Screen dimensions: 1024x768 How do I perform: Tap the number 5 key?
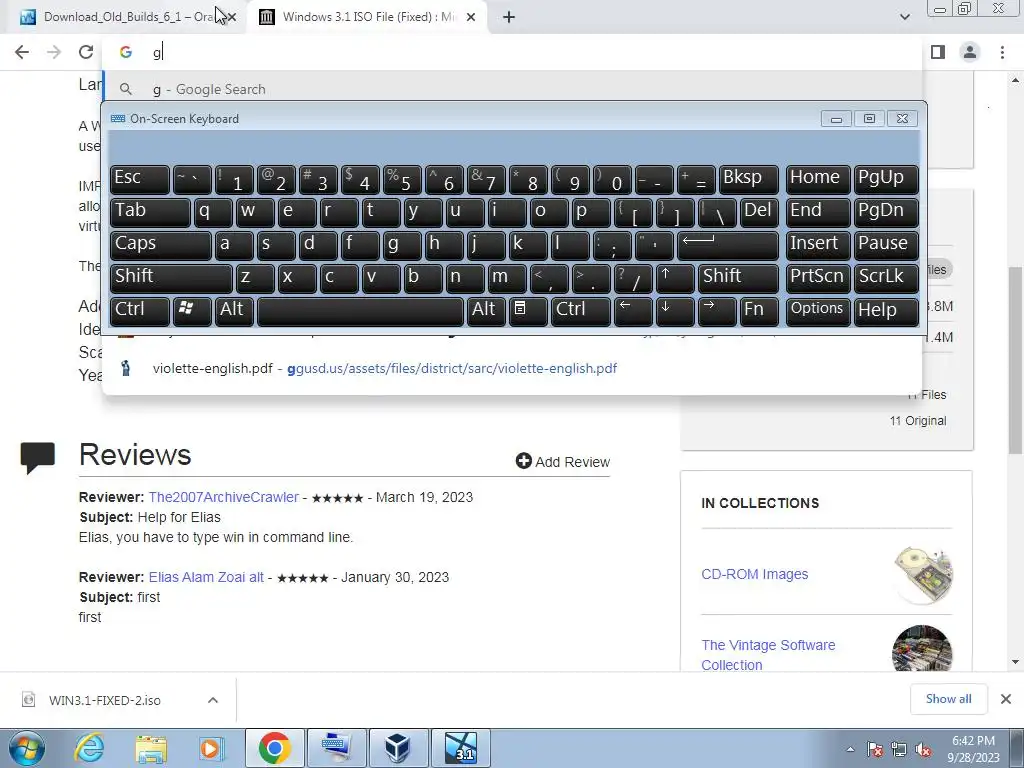(x=402, y=178)
